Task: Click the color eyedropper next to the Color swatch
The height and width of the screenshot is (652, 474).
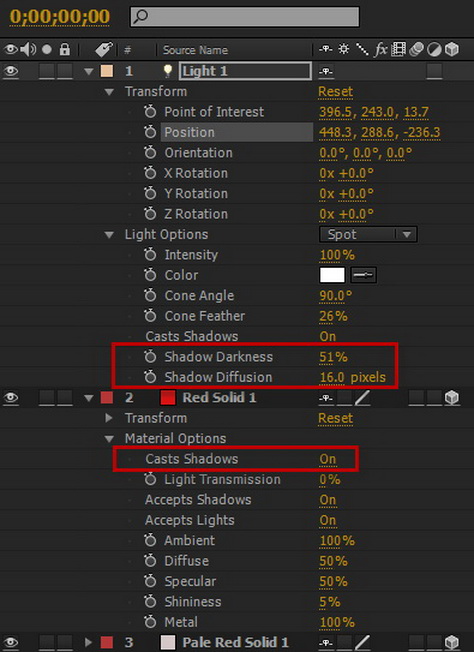Action: pyautogui.click(x=363, y=275)
